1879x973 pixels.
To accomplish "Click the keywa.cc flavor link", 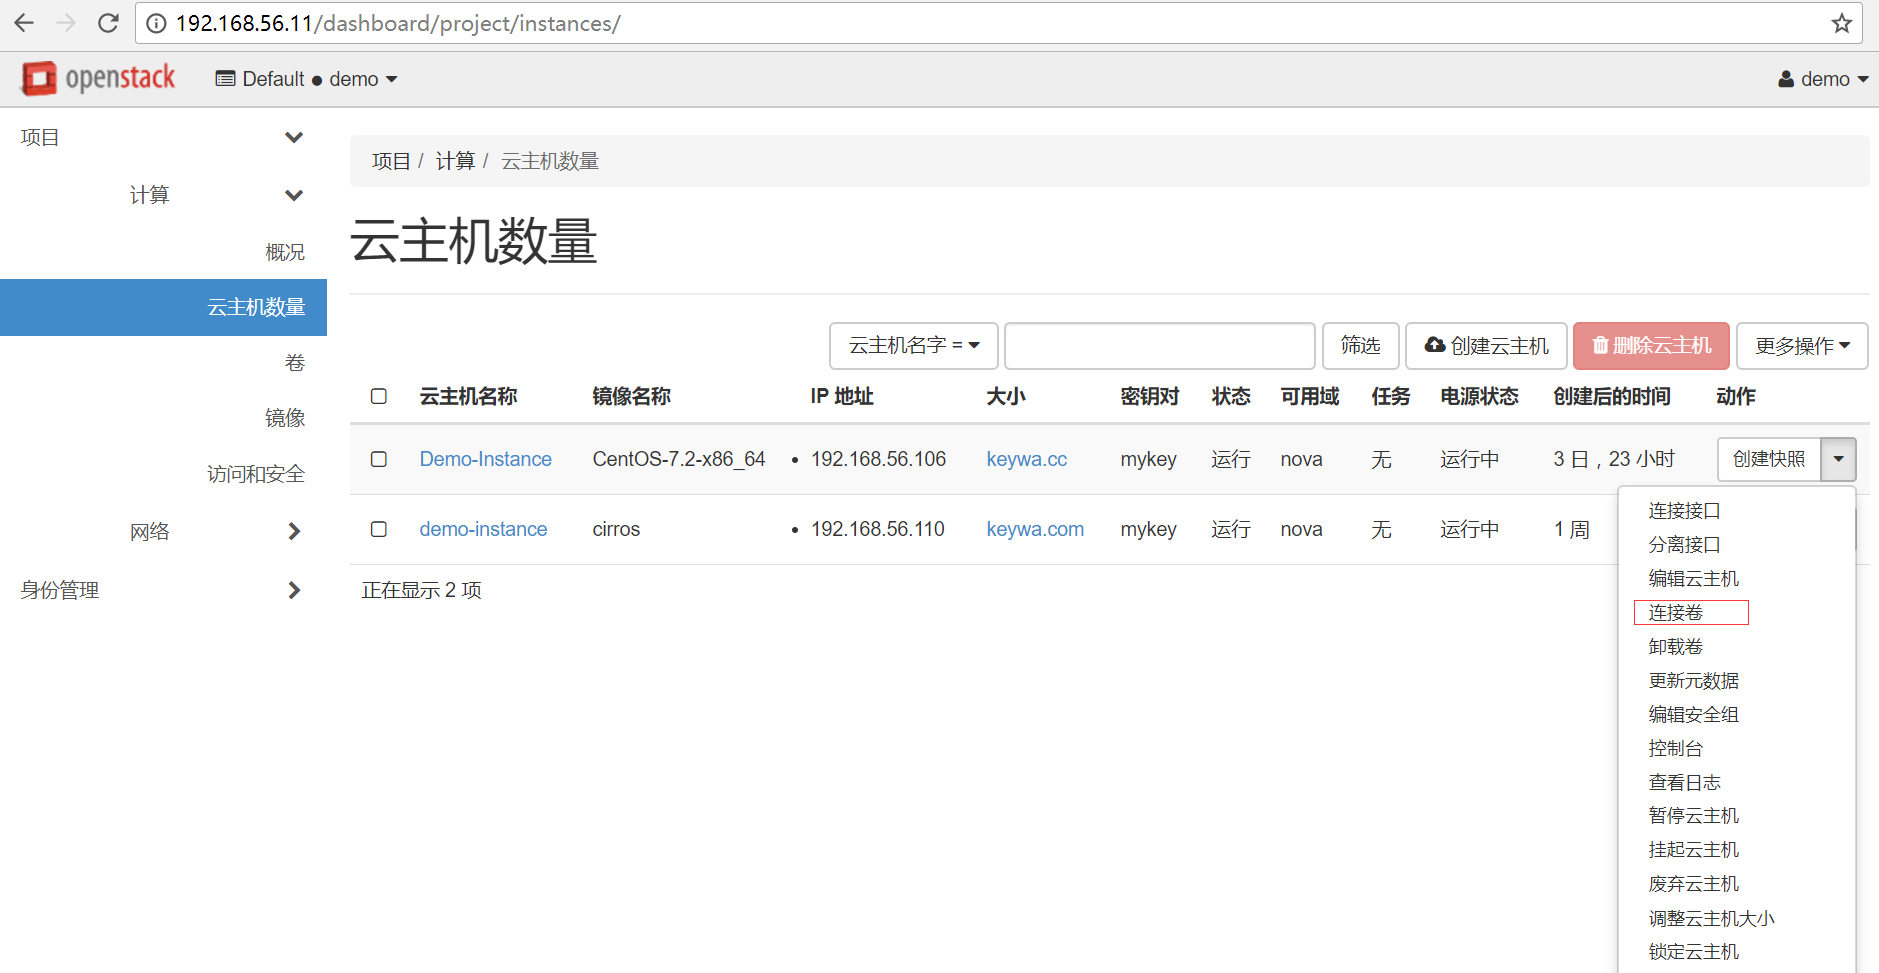I will [1026, 459].
